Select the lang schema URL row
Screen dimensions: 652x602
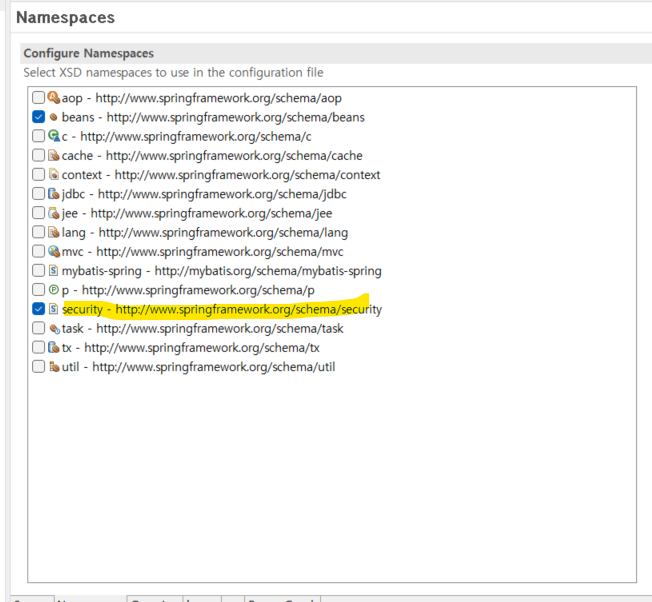(205, 232)
